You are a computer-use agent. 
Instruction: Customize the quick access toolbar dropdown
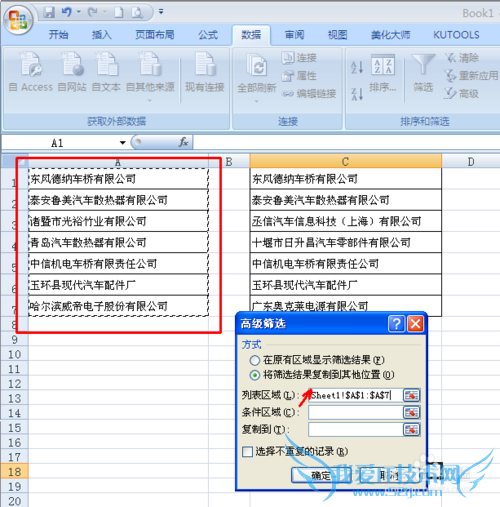tap(161, 12)
